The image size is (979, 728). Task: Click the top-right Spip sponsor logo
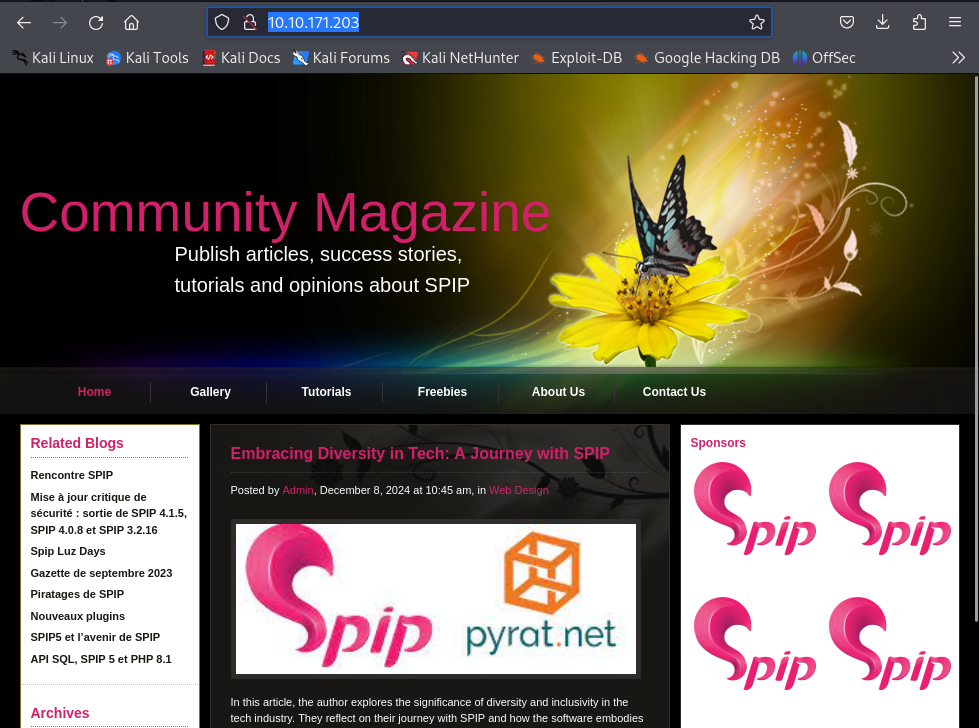click(x=890, y=509)
